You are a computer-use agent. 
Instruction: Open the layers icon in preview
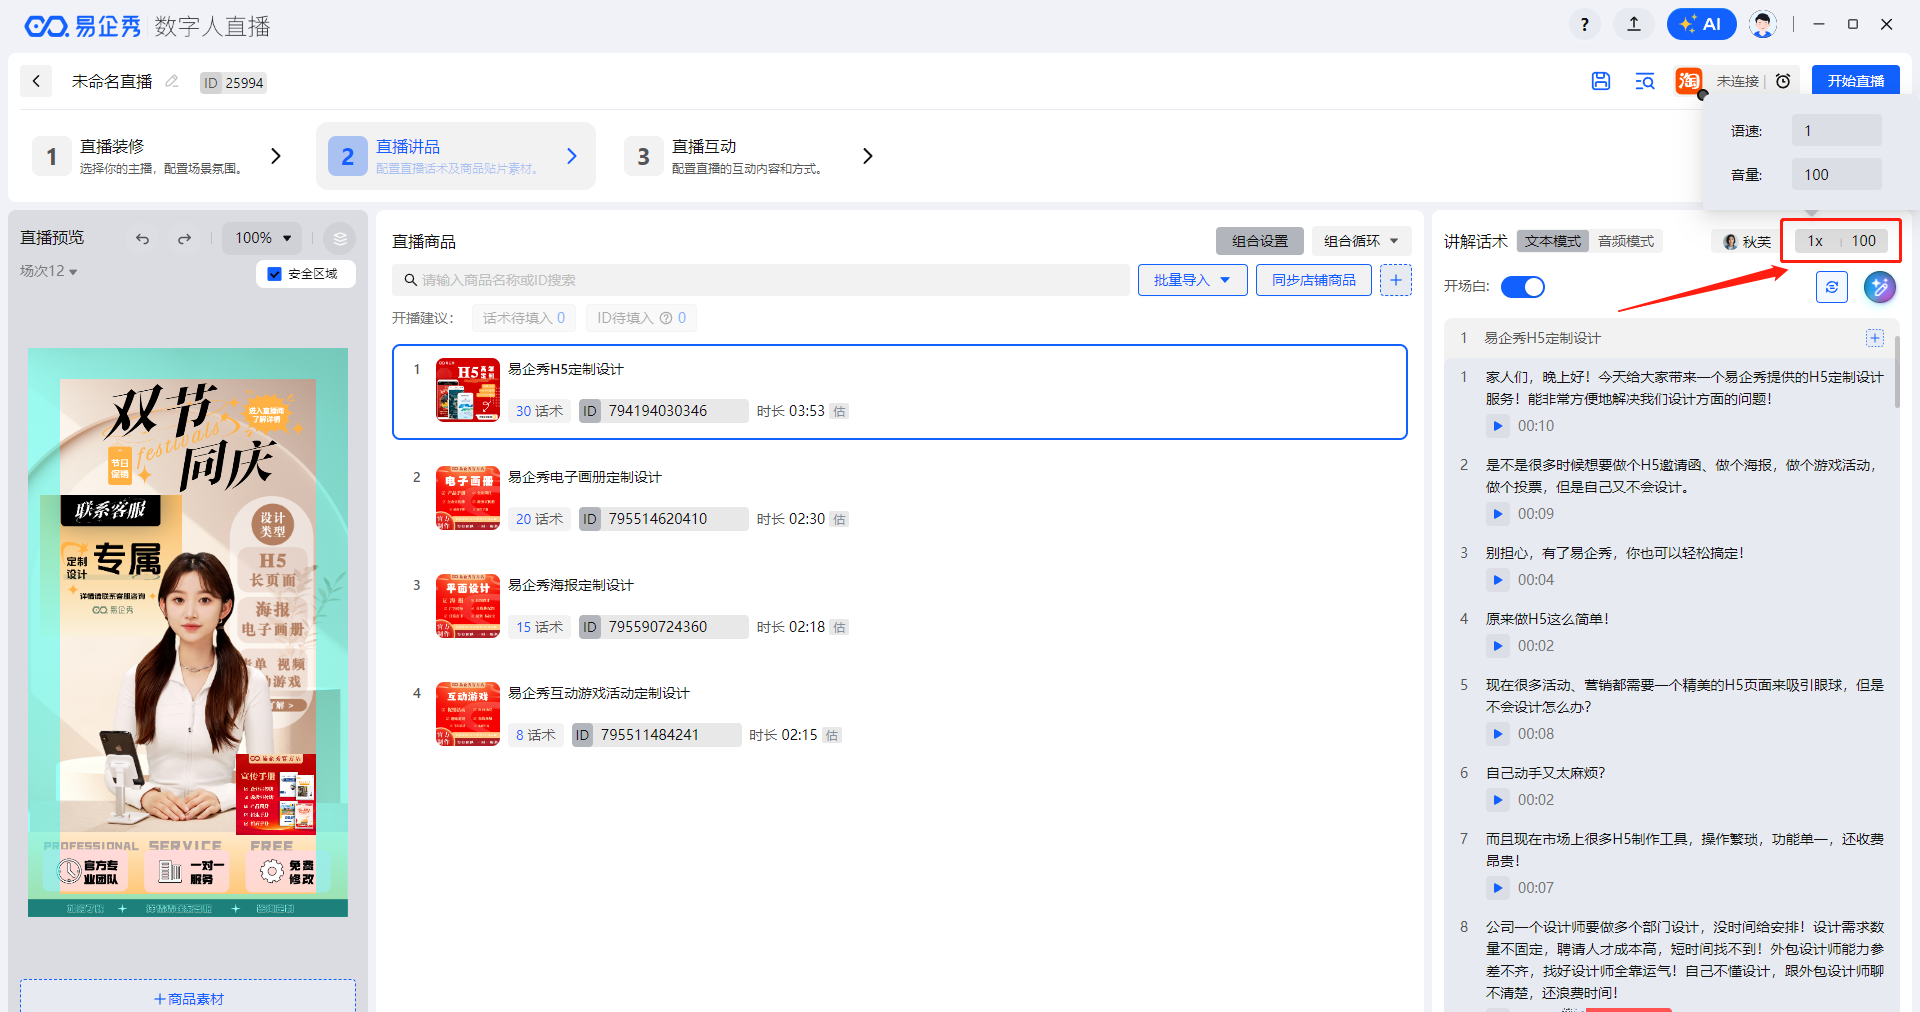click(x=340, y=238)
